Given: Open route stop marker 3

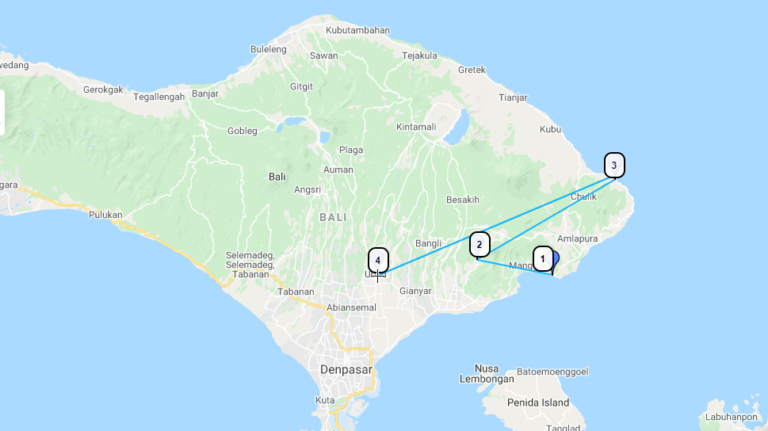Looking at the screenshot, I should point(614,166).
